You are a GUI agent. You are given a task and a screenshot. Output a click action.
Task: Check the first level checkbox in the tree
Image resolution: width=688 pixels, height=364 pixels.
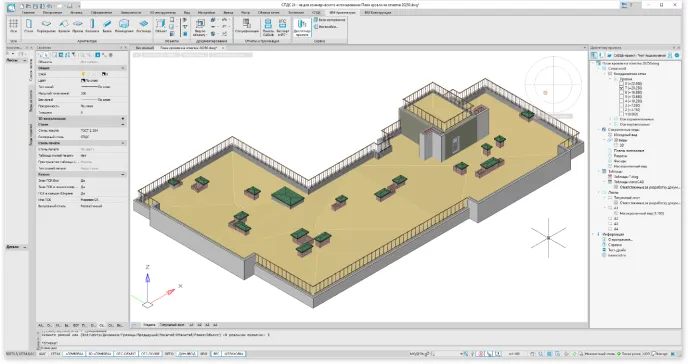pyautogui.click(x=621, y=83)
